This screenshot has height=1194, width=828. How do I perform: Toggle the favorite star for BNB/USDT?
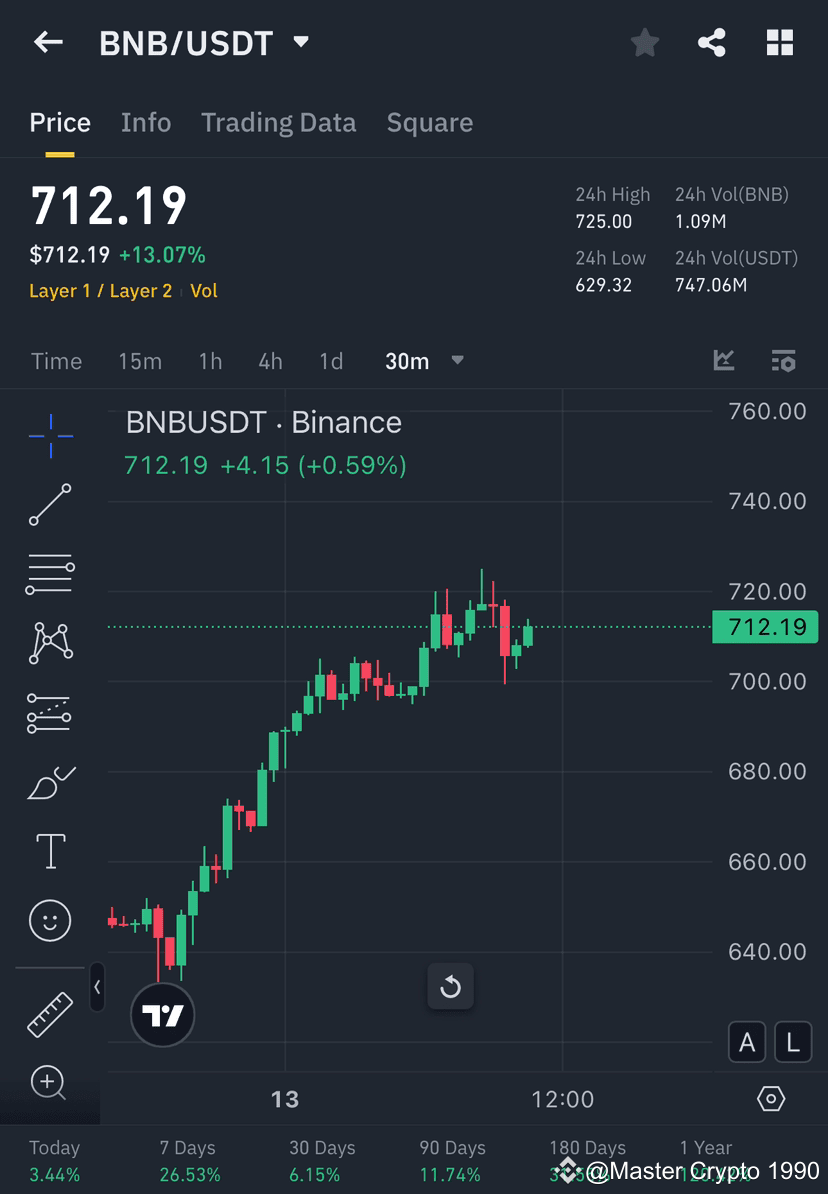644,42
